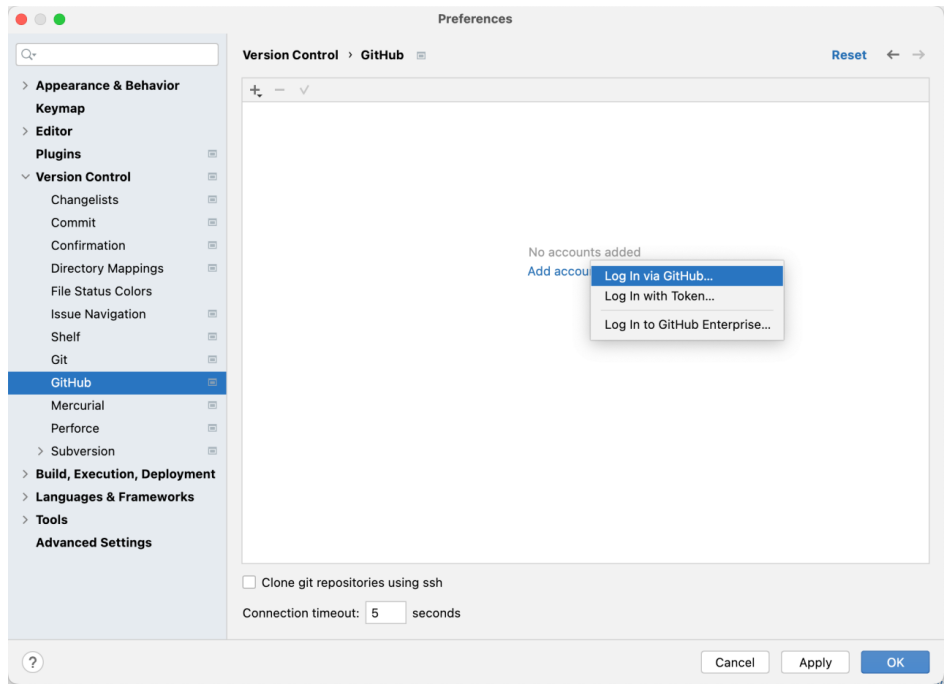Open the Keymap settings page

point(60,108)
